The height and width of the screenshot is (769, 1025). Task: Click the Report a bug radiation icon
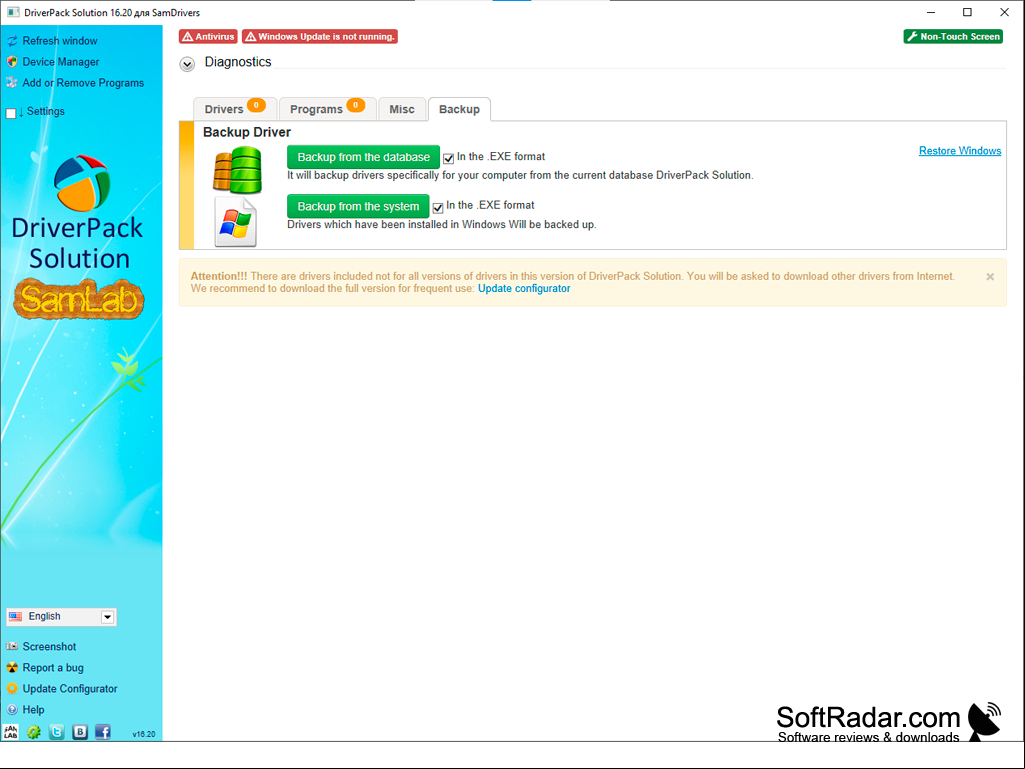coord(12,668)
